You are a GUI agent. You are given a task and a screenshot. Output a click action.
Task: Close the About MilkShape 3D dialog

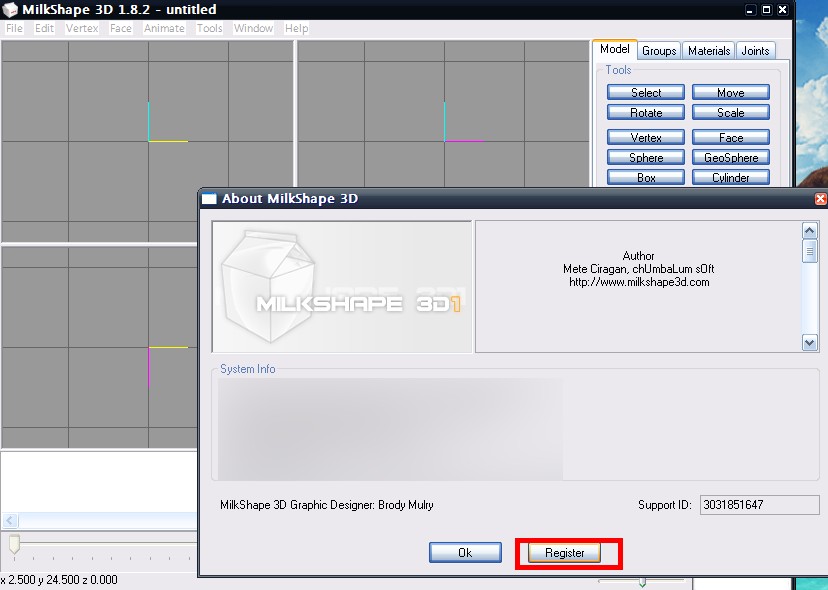click(x=820, y=199)
